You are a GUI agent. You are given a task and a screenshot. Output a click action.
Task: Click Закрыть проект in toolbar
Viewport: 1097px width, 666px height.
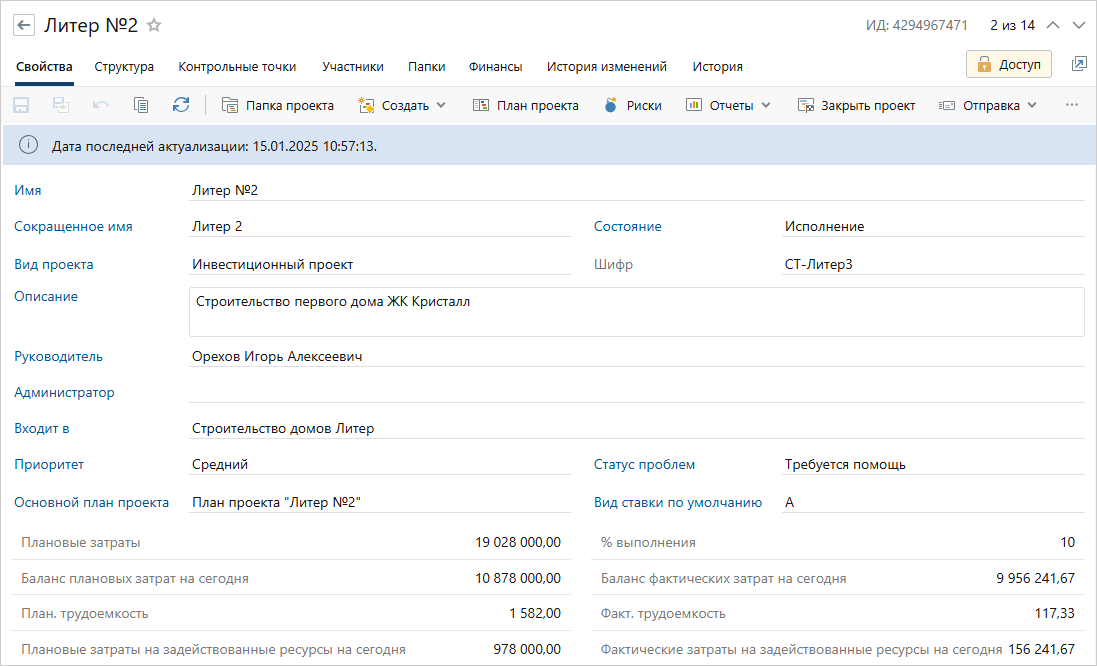pos(856,105)
